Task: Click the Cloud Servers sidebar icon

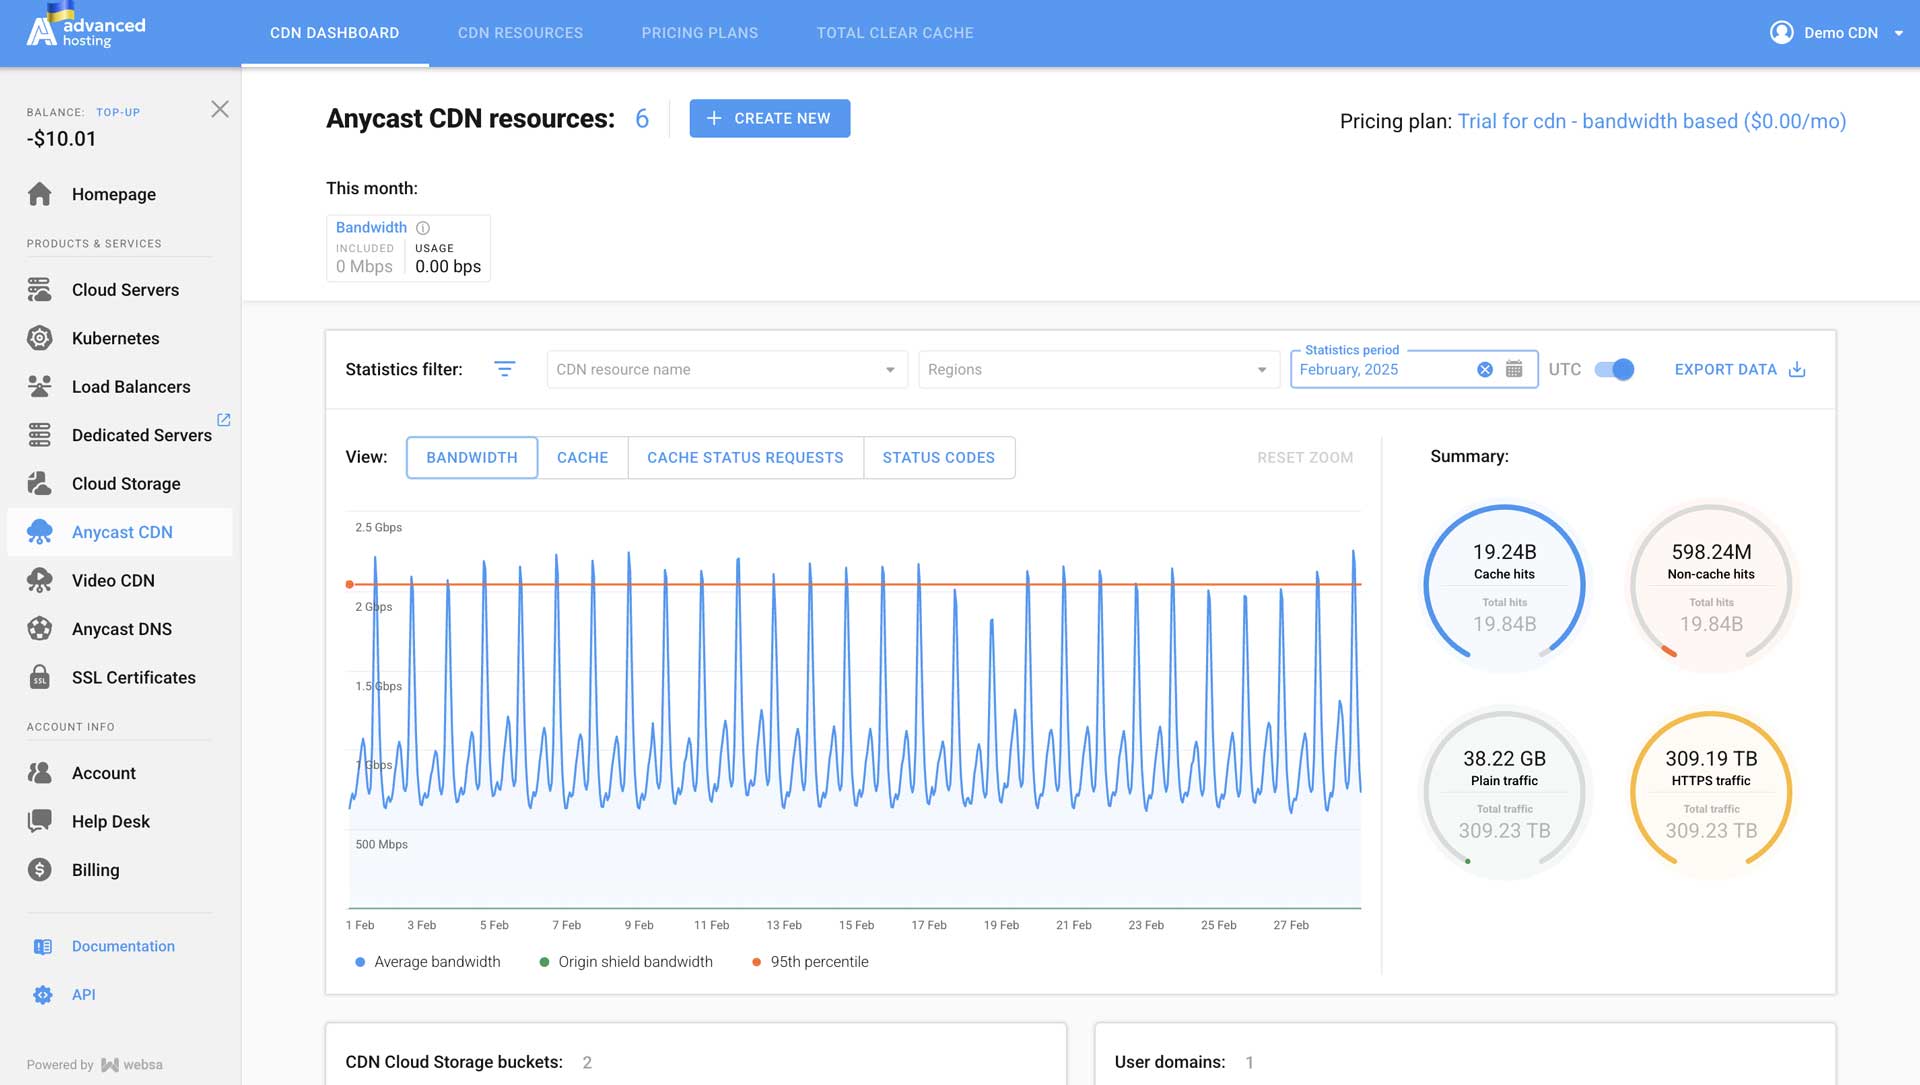Action: pyautogui.click(x=40, y=290)
